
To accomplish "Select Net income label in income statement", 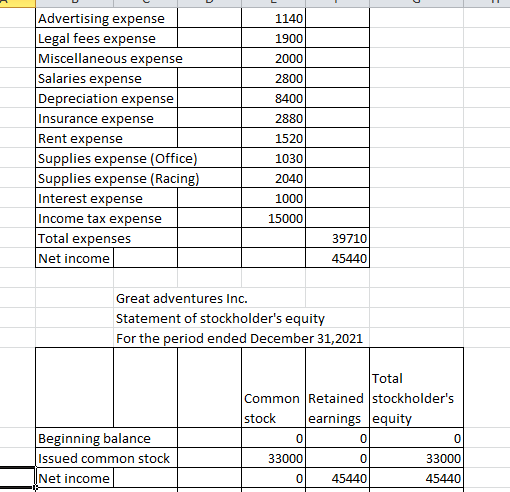I will click(x=74, y=258).
